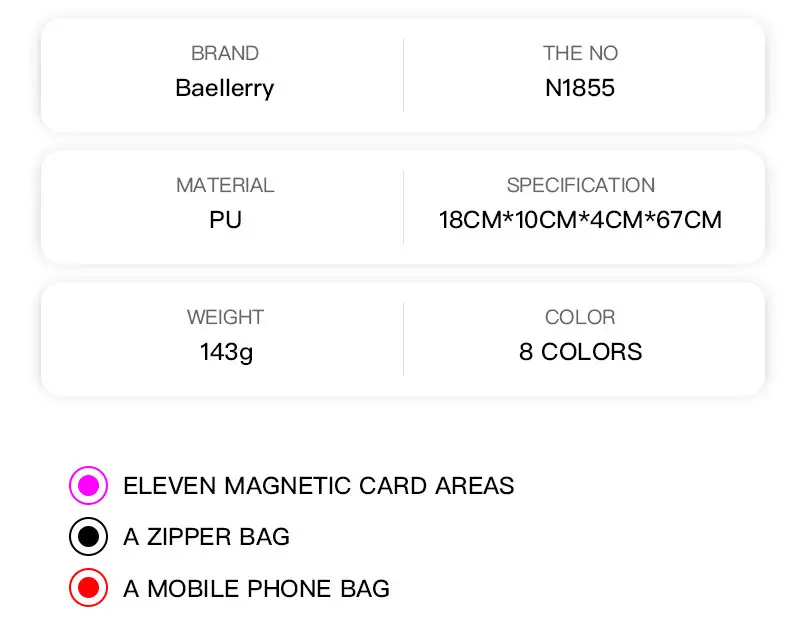Click the 8 COLORS value
800x640 pixels.
click(x=581, y=352)
